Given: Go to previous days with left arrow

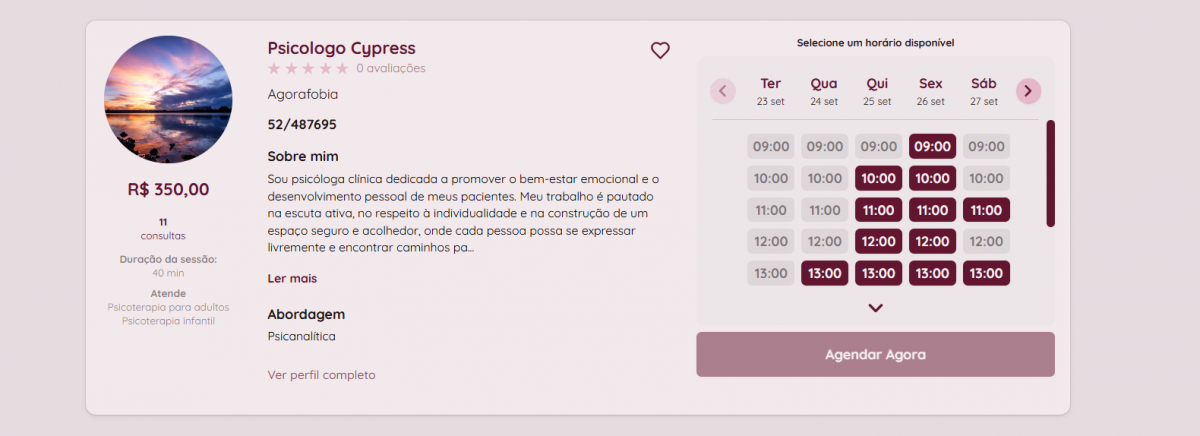Looking at the screenshot, I should [723, 91].
